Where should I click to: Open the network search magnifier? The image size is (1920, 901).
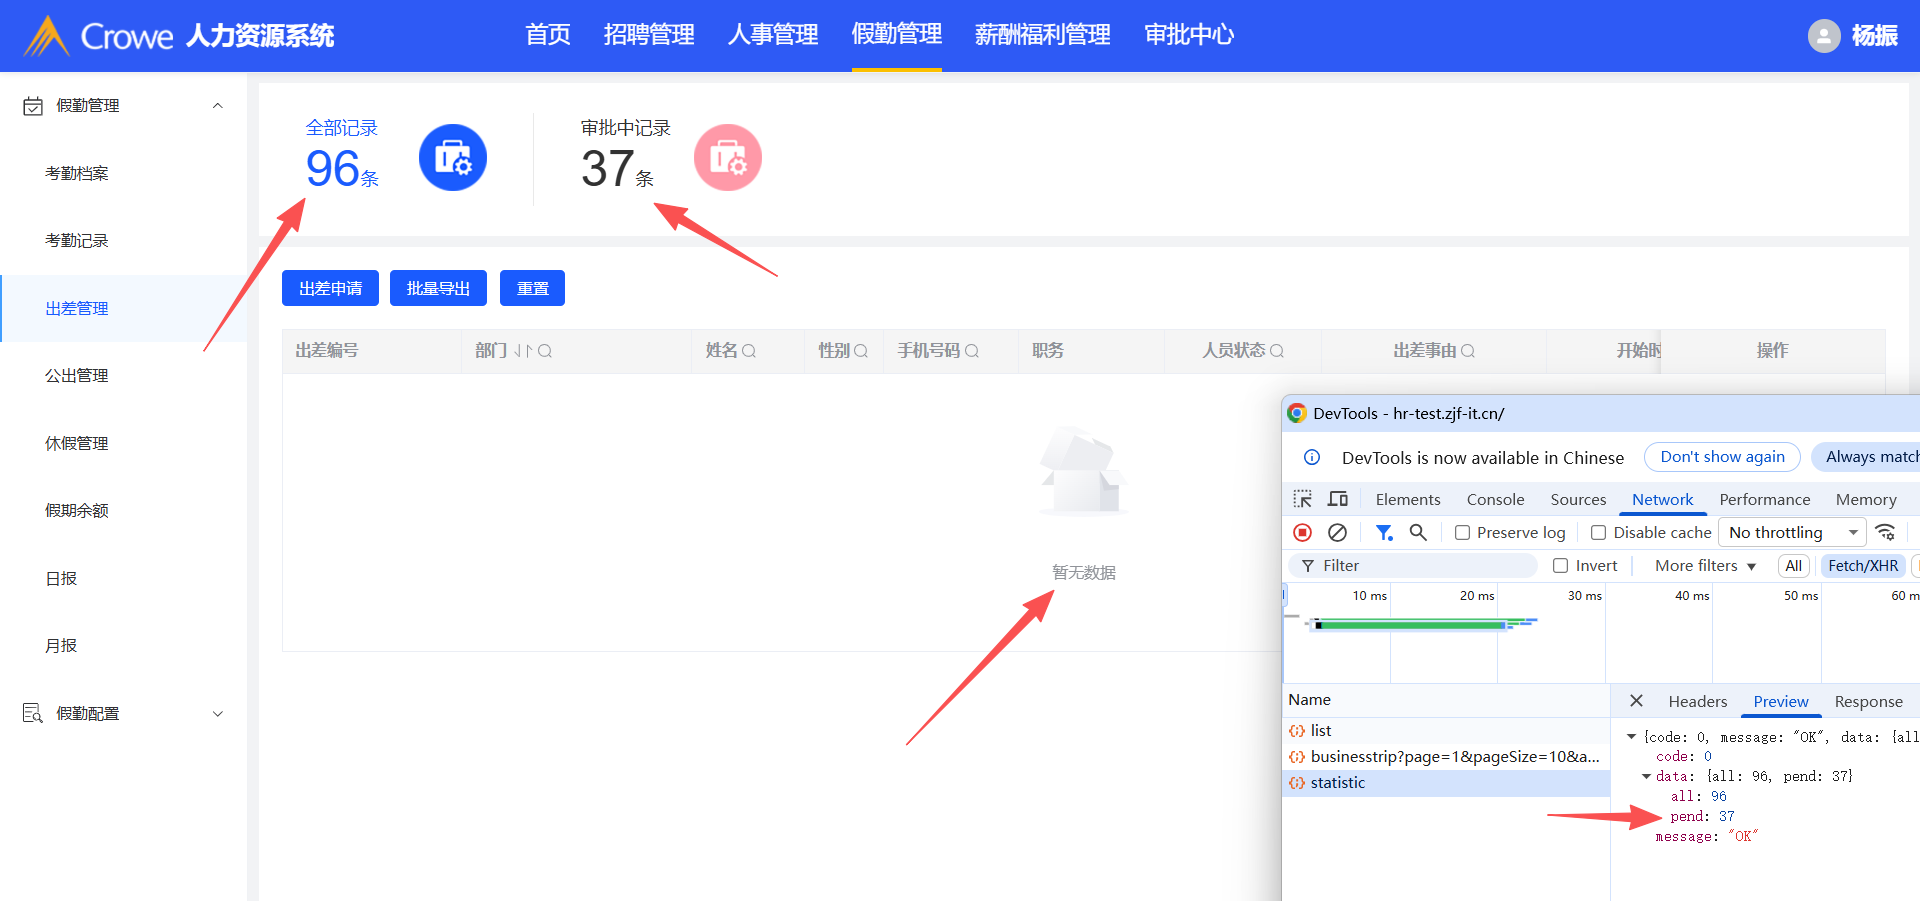tap(1418, 533)
